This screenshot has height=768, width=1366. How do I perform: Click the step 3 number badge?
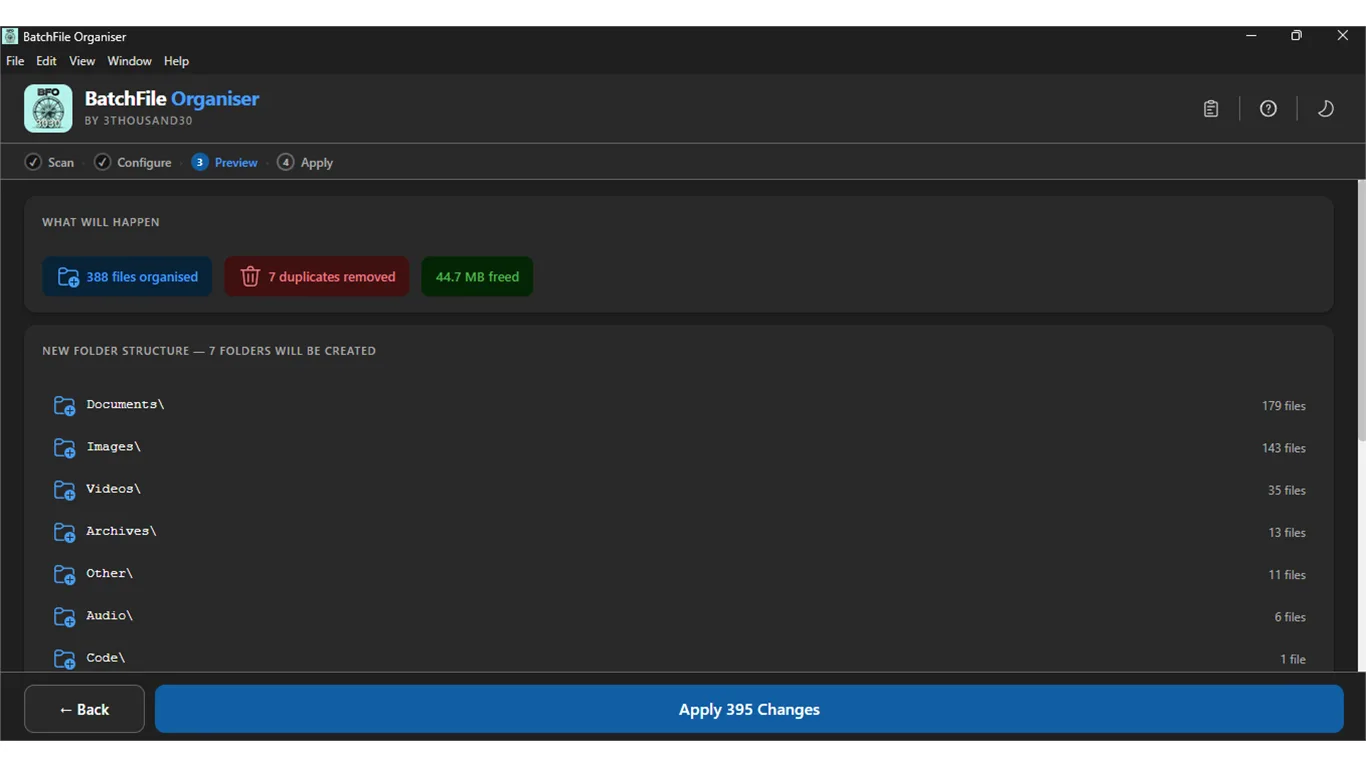point(200,162)
